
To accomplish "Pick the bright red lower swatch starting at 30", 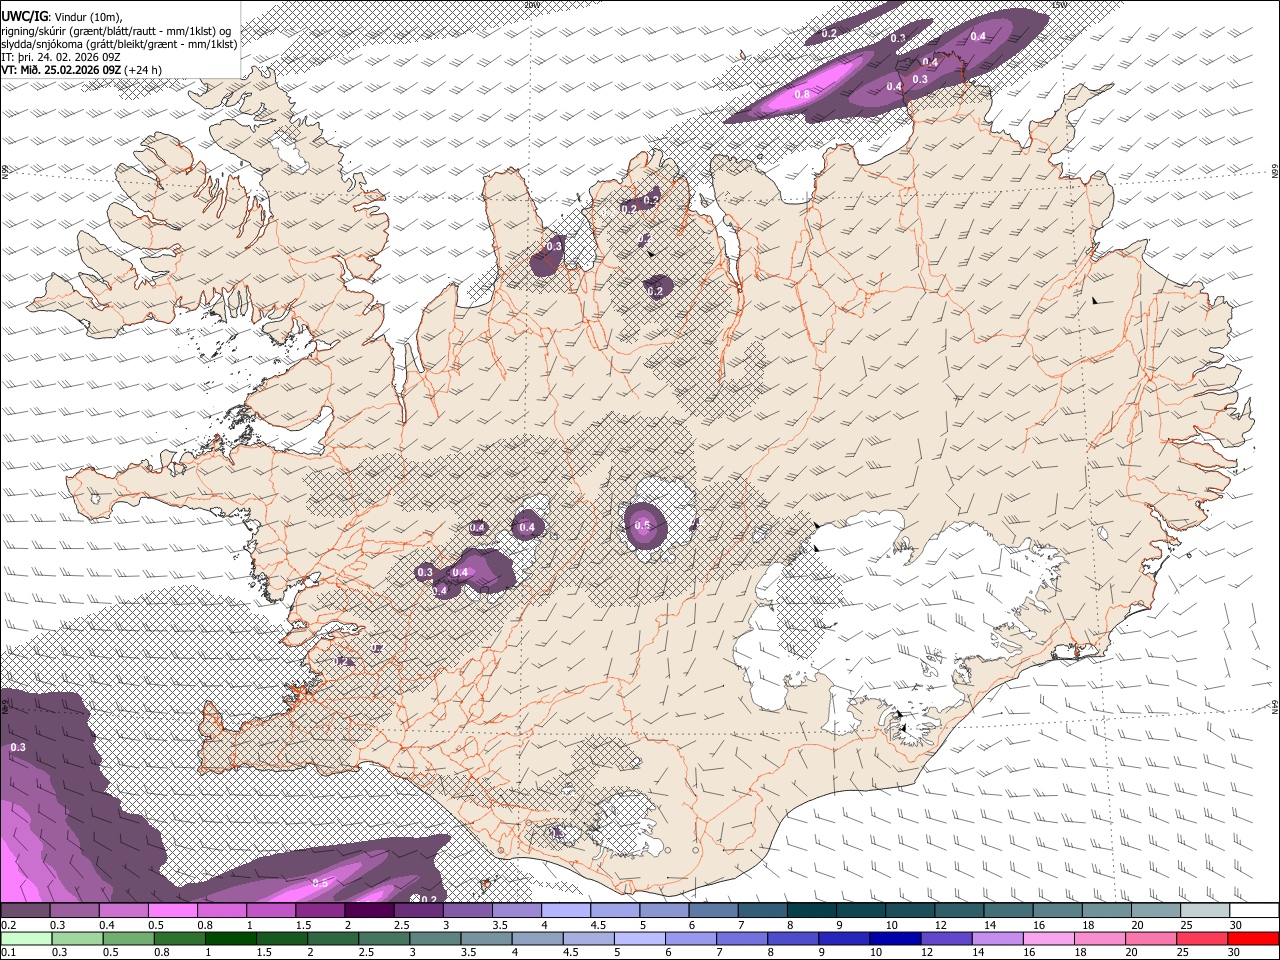I will [1254, 938].
